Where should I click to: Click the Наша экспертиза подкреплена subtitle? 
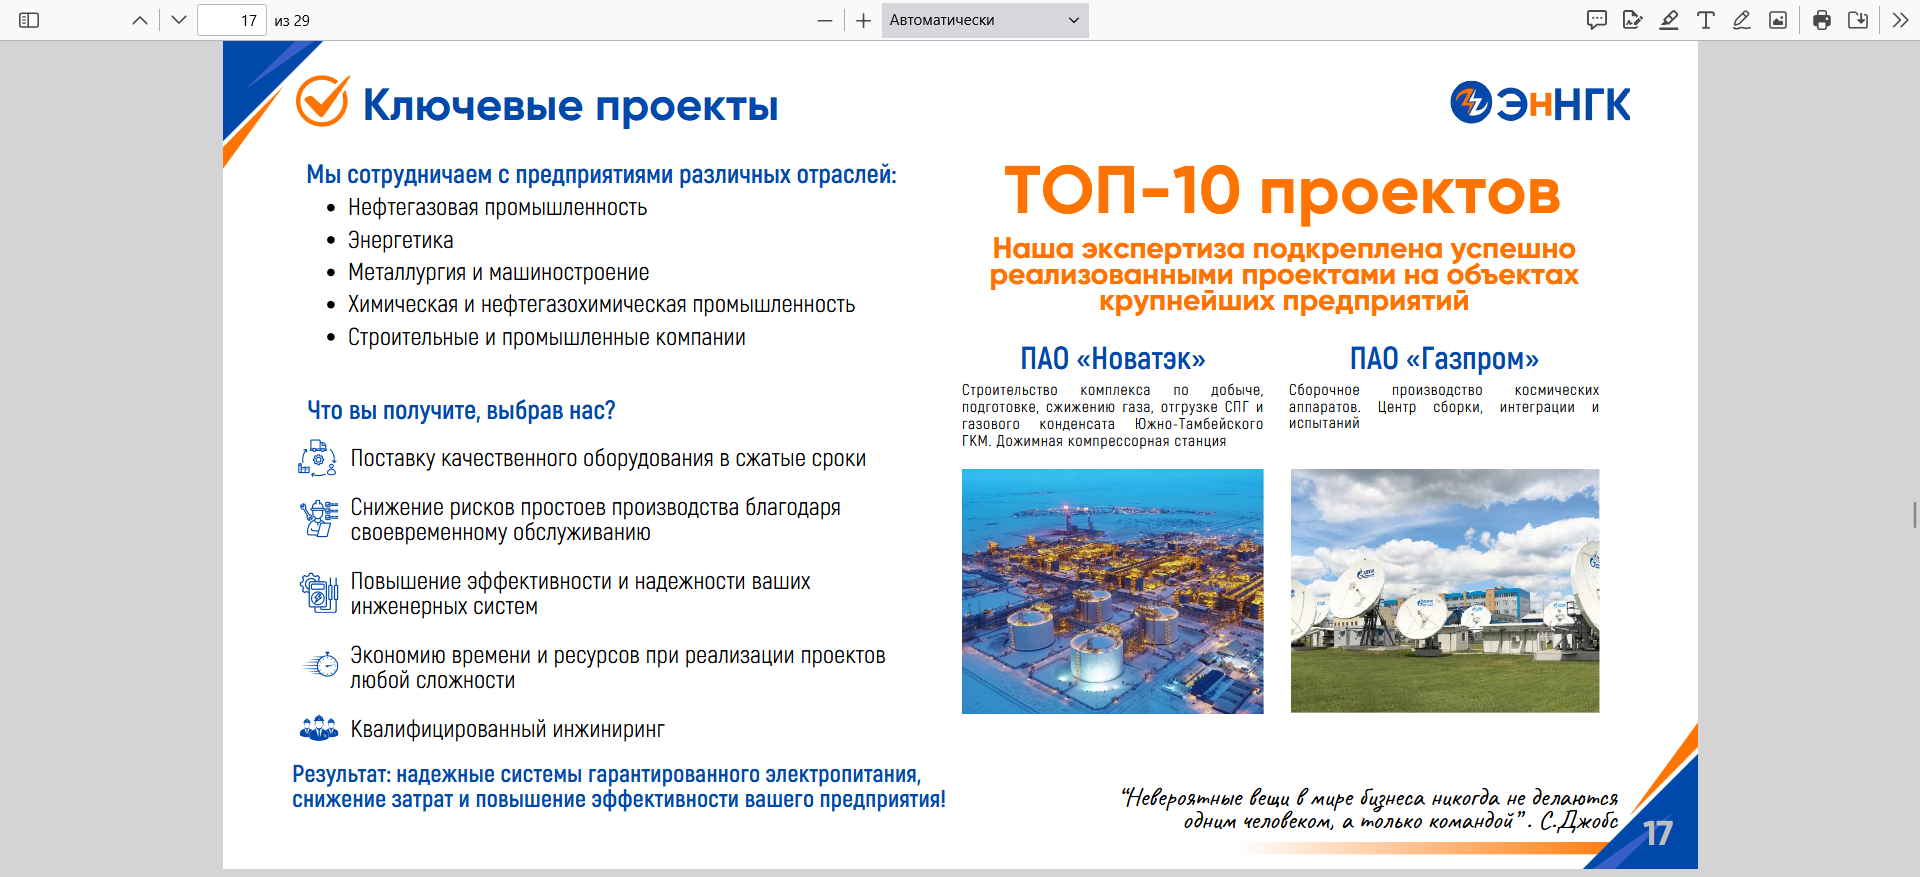[1284, 275]
